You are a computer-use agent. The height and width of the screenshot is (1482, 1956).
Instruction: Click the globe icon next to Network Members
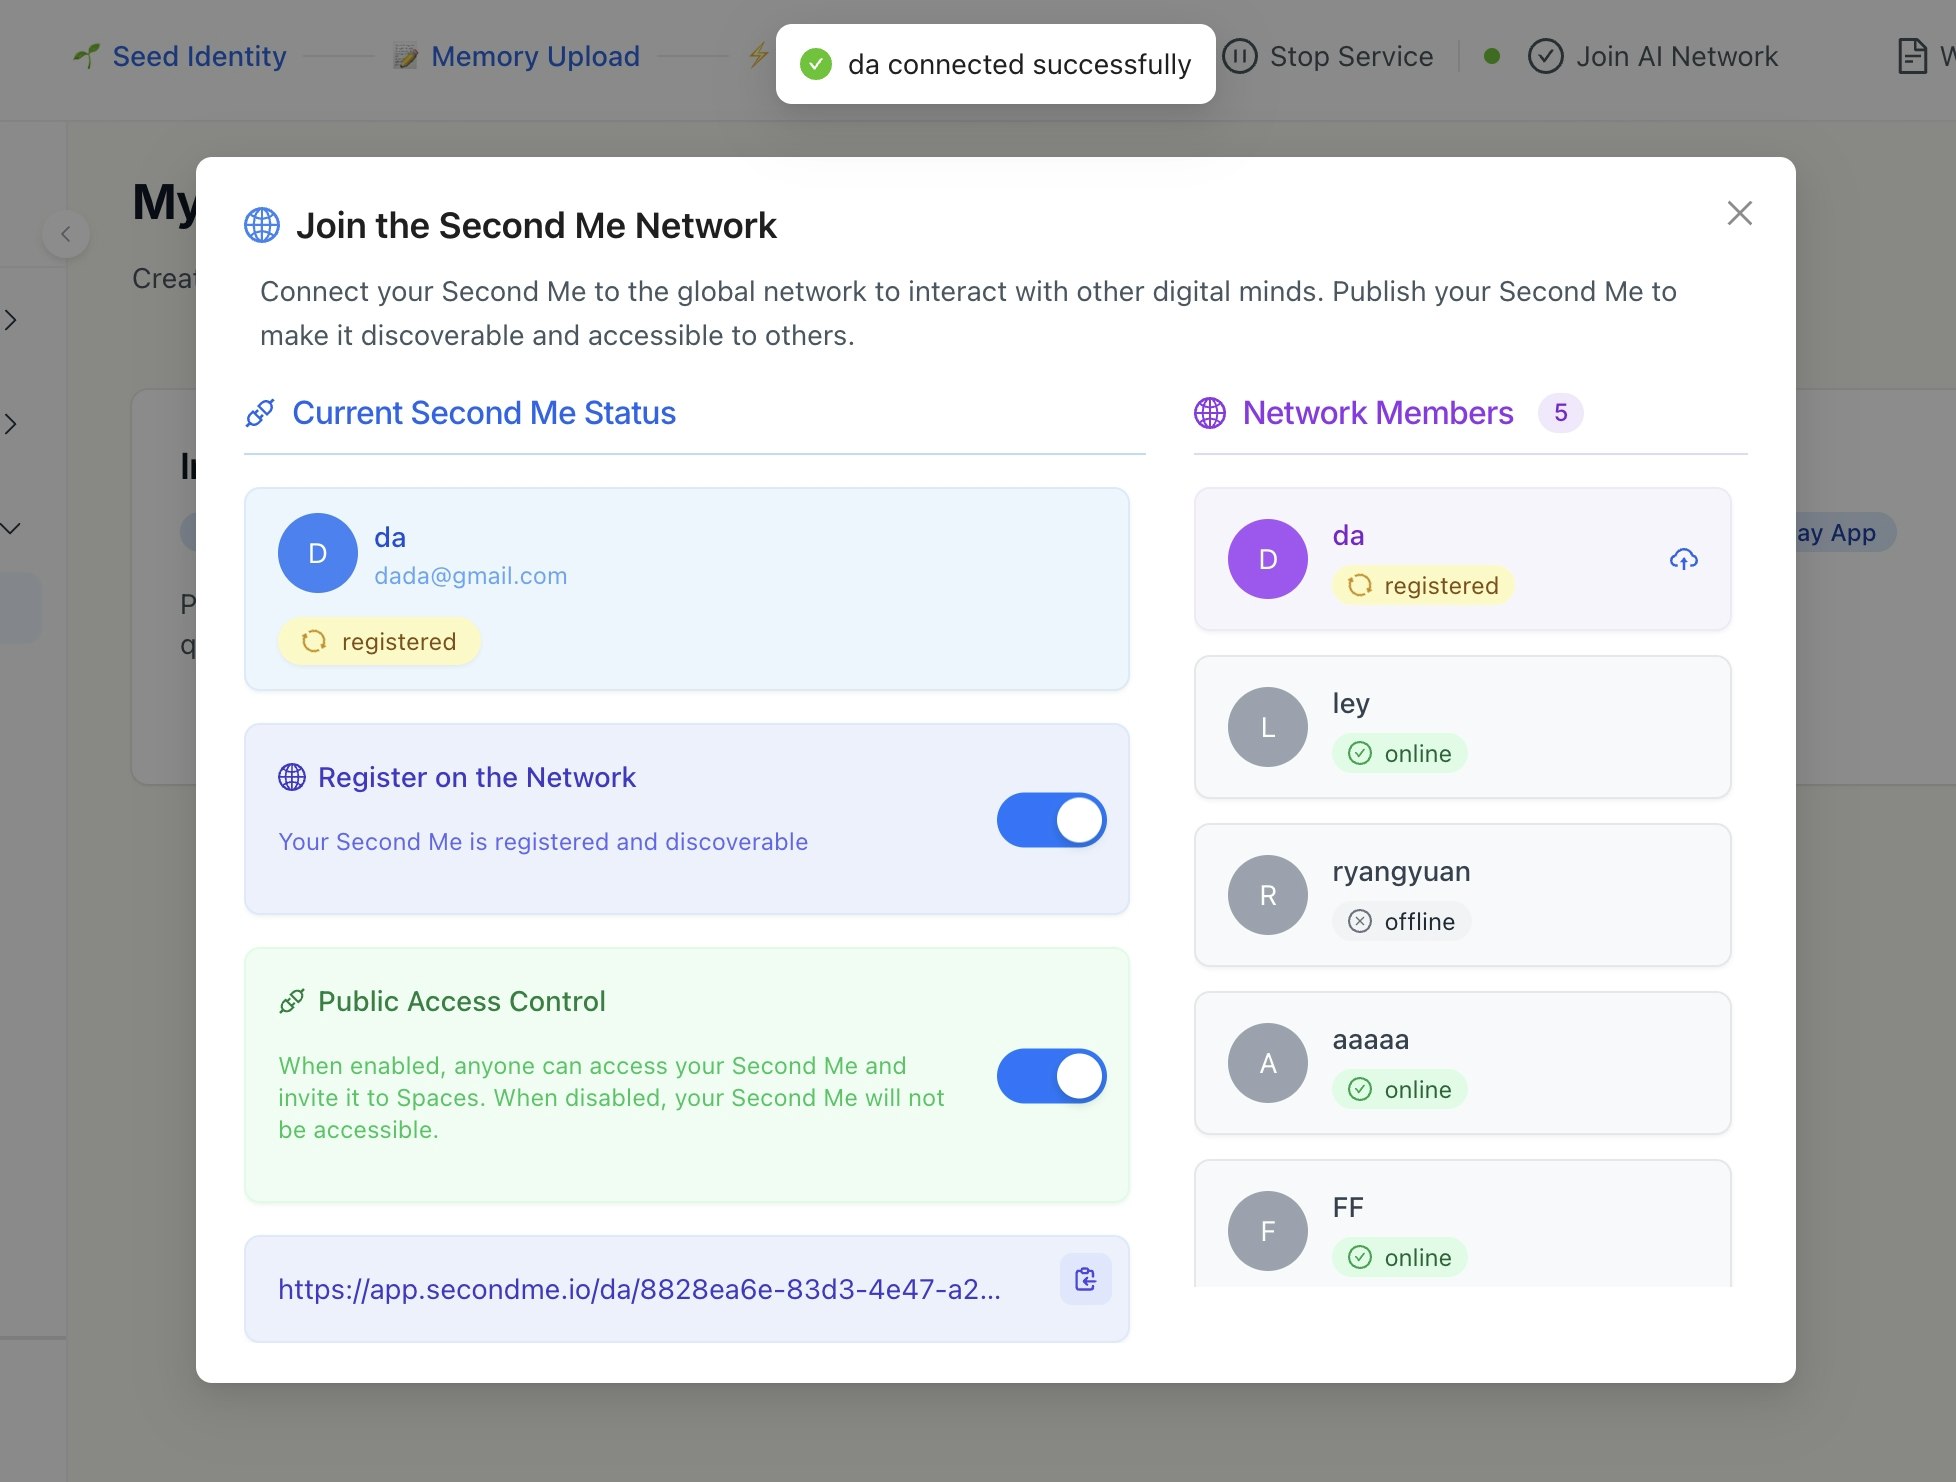coord(1210,413)
